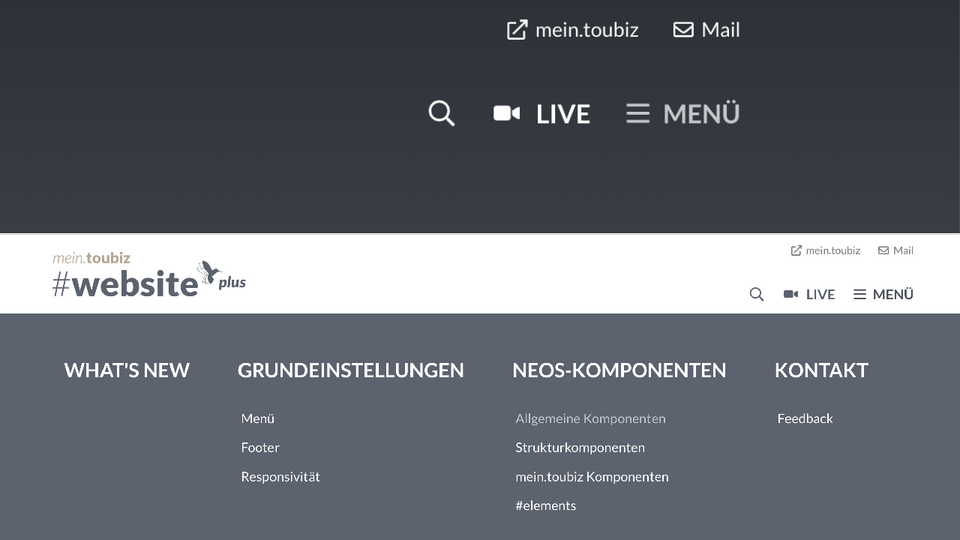Open the large MENÜ hamburger icon

(x=638, y=113)
